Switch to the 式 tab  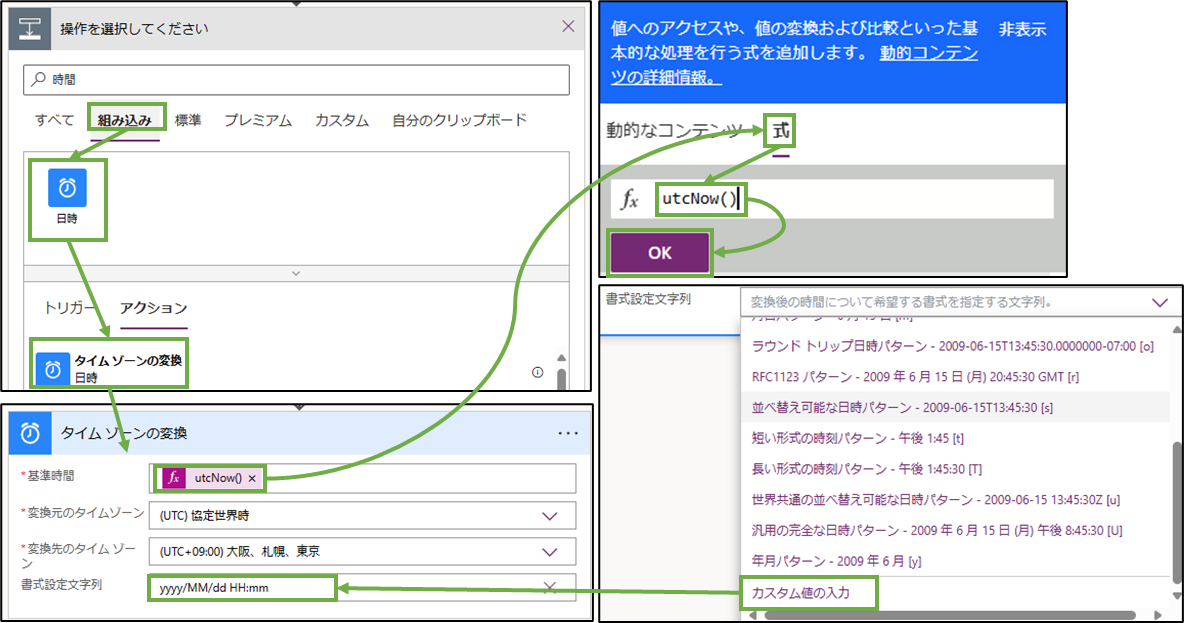(781, 131)
